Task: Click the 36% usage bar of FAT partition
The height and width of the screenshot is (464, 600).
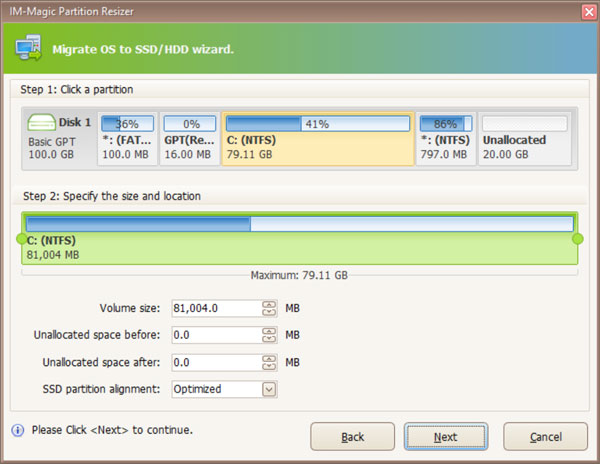Action: [x=127, y=124]
